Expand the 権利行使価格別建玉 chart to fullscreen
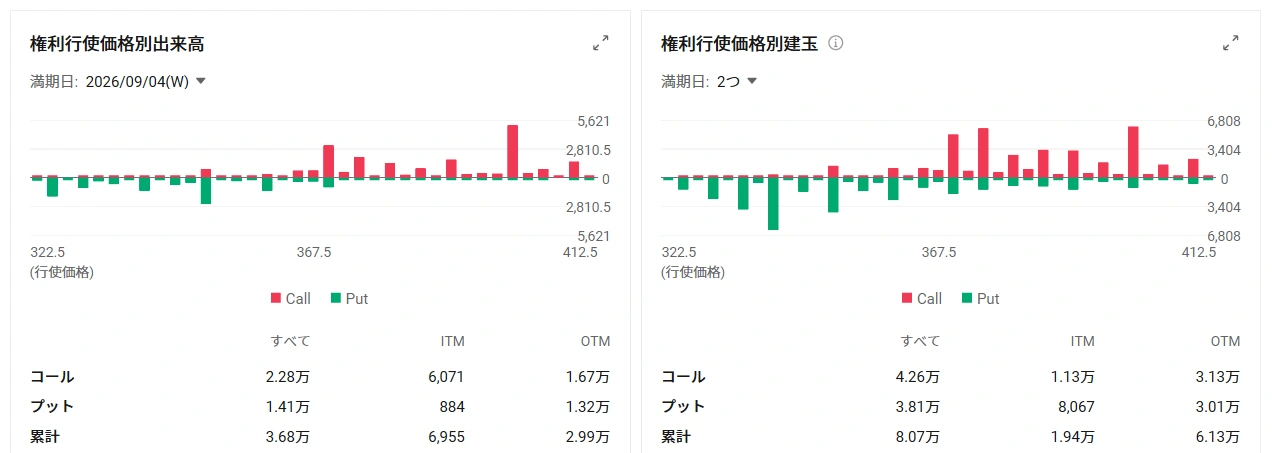1272x453 pixels. pos(1231,43)
